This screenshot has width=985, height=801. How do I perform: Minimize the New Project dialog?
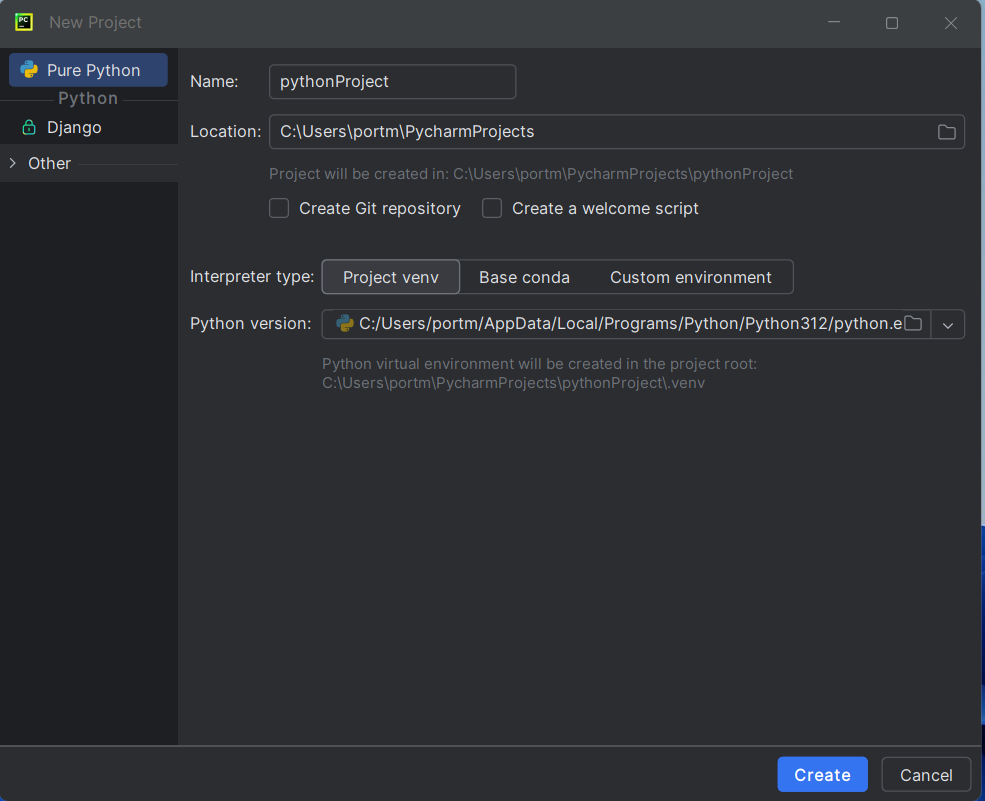coord(834,23)
